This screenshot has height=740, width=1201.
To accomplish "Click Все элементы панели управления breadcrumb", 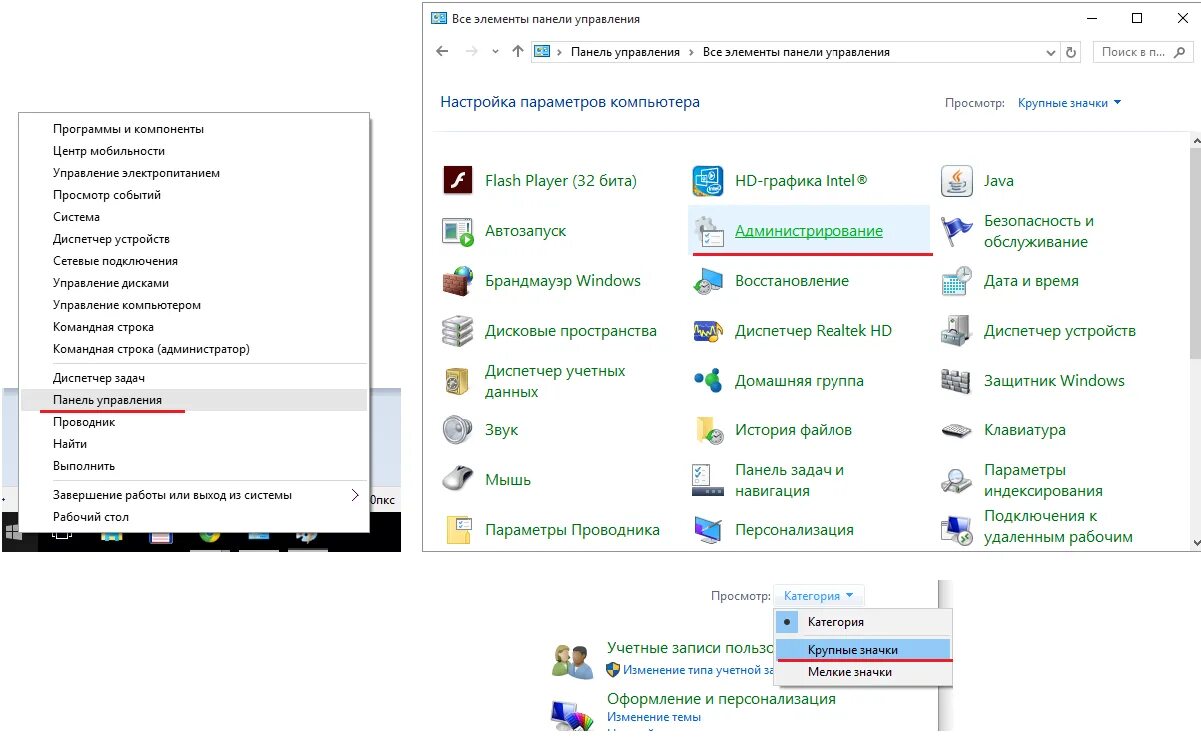I will (x=796, y=52).
